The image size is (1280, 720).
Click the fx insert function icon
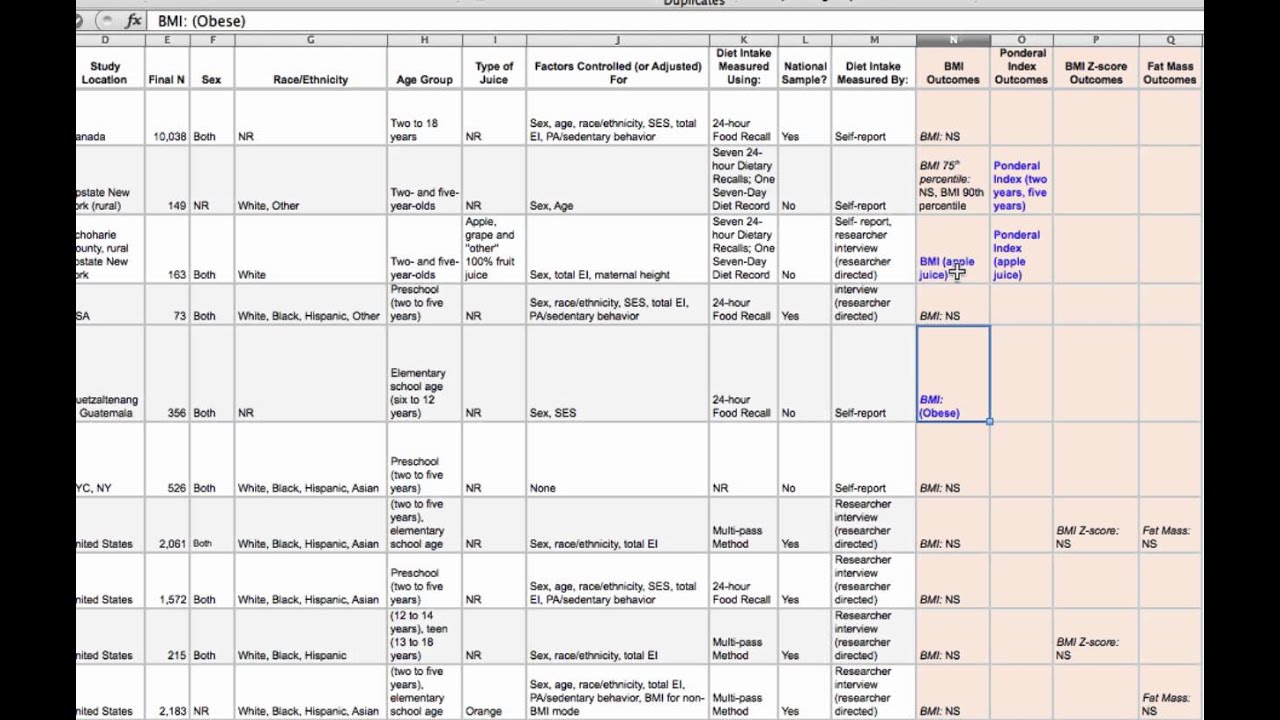(x=133, y=21)
